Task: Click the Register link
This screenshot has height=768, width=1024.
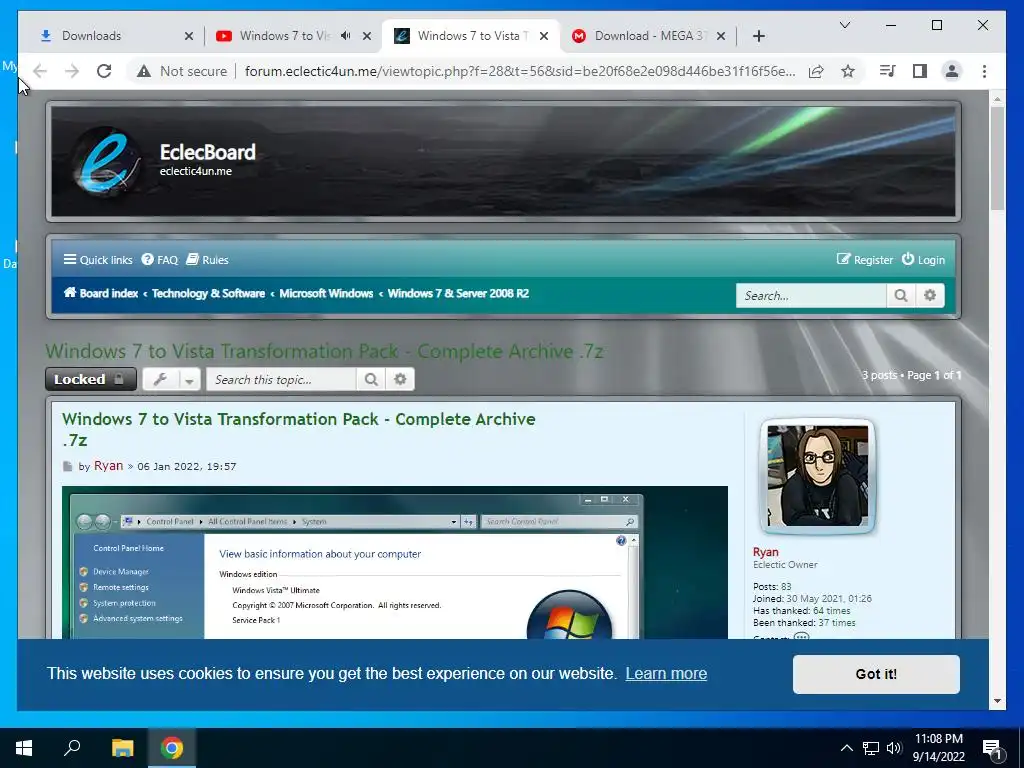Action: [x=865, y=260]
